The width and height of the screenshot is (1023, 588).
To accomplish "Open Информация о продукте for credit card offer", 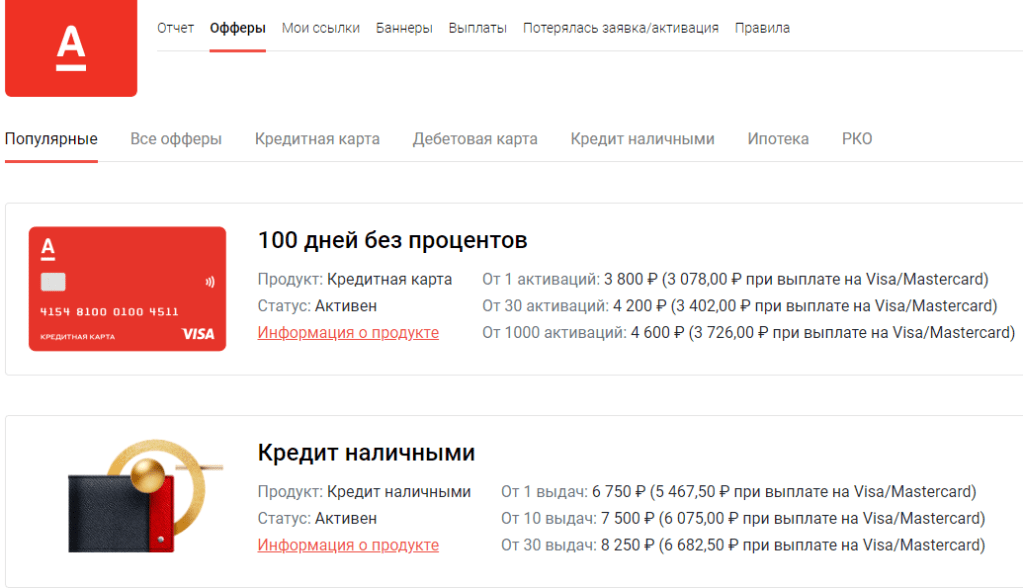I will coord(348,333).
